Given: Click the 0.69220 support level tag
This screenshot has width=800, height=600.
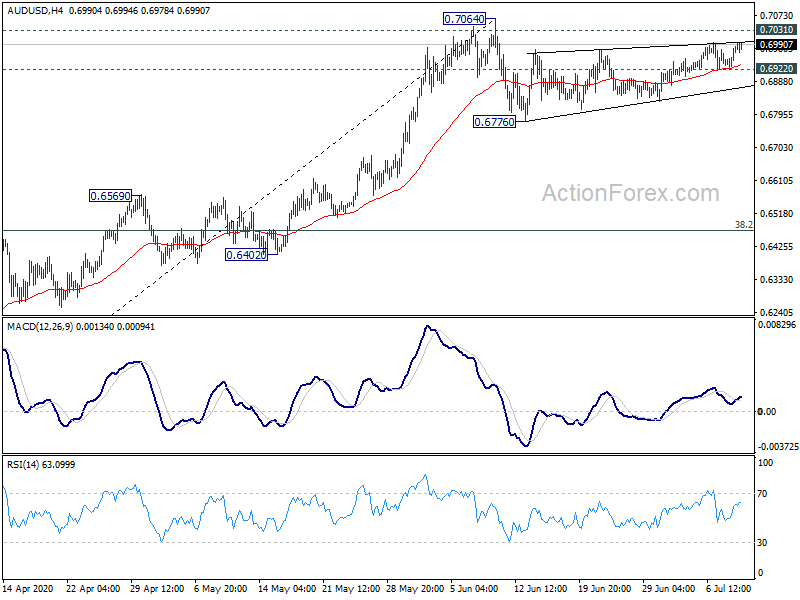Looking at the screenshot, I should tap(776, 68).
